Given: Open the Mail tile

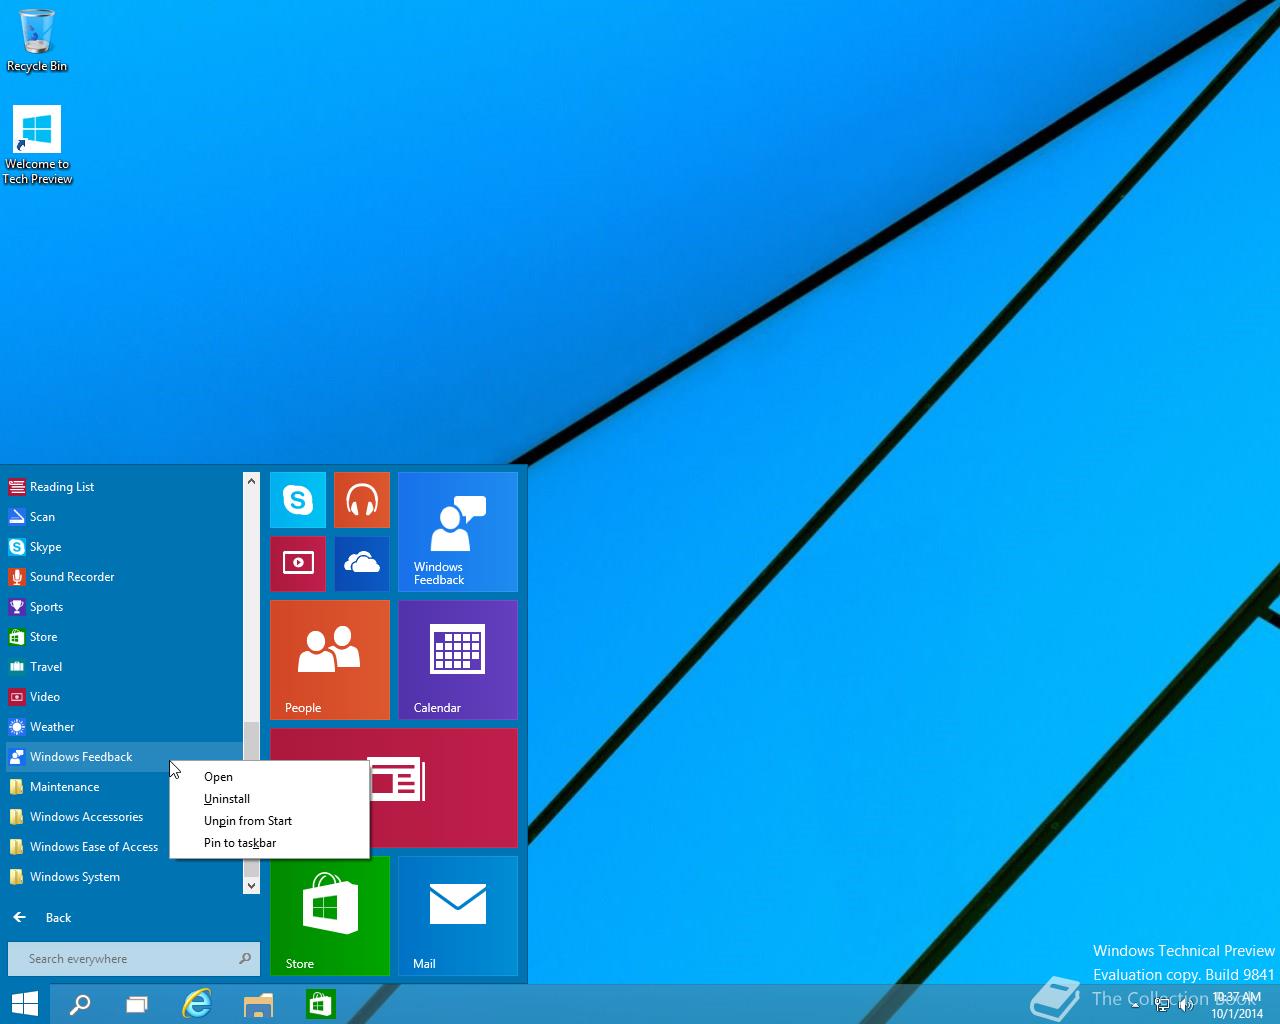Looking at the screenshot, I should pyautogui.click(x=458, y=916).
